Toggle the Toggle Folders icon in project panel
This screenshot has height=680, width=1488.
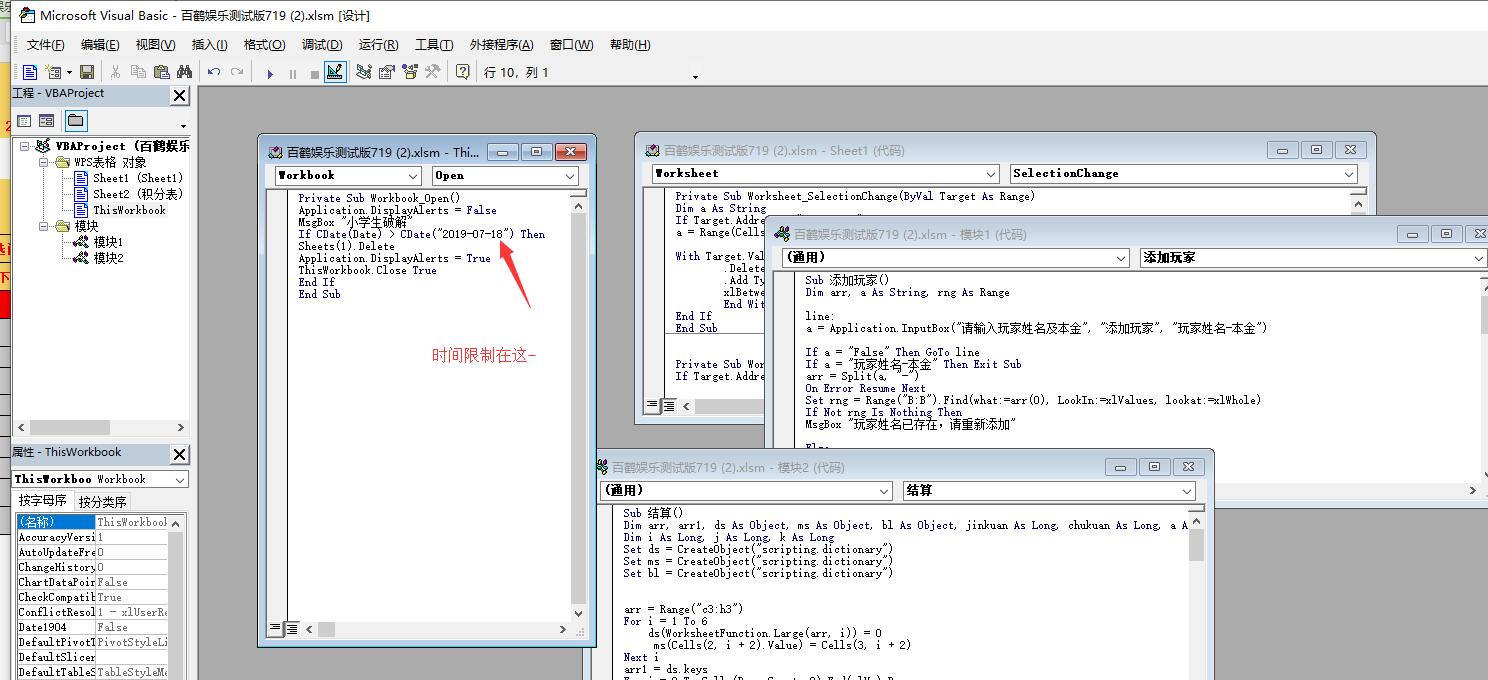(x=75, y=121)
